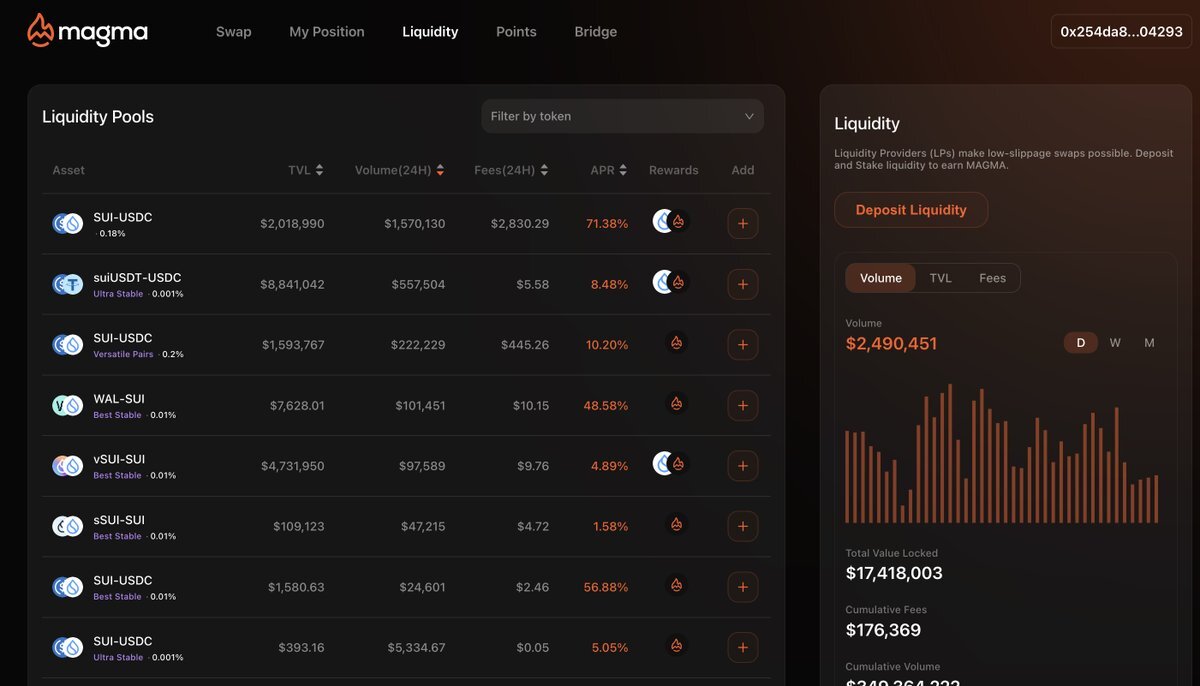The image size is (1200, 686).
Task: Switch the chart to W weekly range
Action: pos(1115,343)
